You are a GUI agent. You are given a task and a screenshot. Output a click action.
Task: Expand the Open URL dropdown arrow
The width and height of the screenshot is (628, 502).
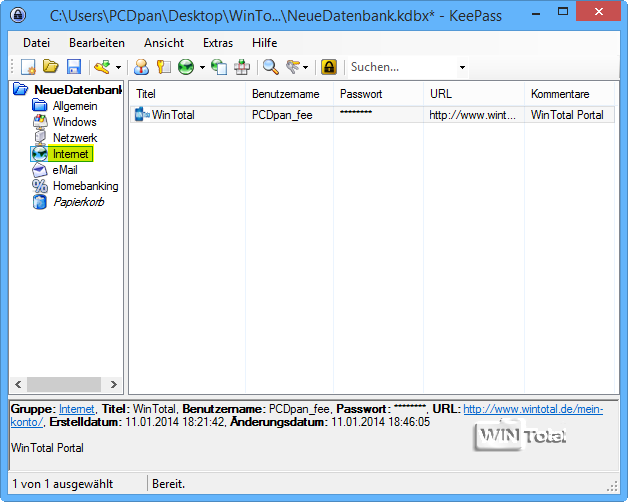pyautogui.click(x=202, y=67)
